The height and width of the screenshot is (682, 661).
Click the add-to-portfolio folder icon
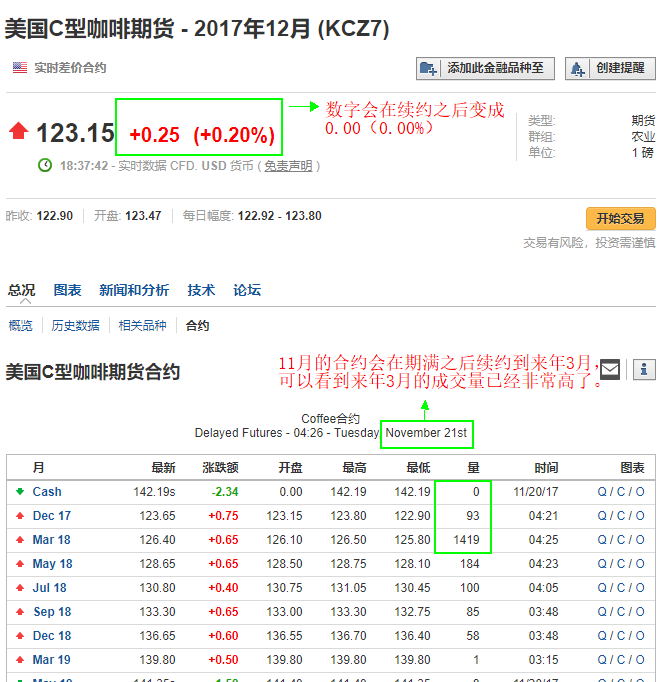[428, 68]
